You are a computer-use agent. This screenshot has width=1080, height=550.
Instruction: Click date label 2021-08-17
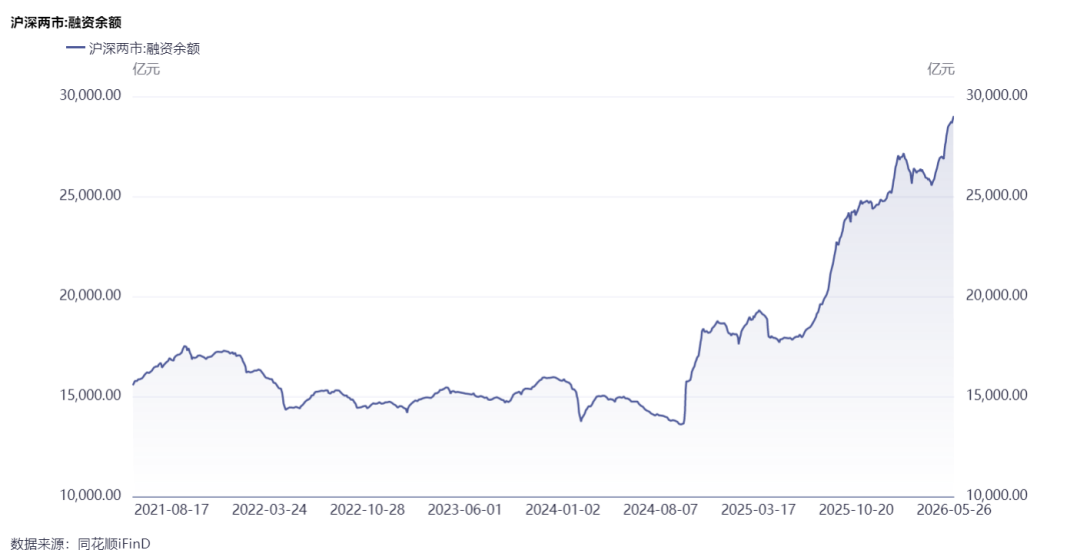(172, 510)
